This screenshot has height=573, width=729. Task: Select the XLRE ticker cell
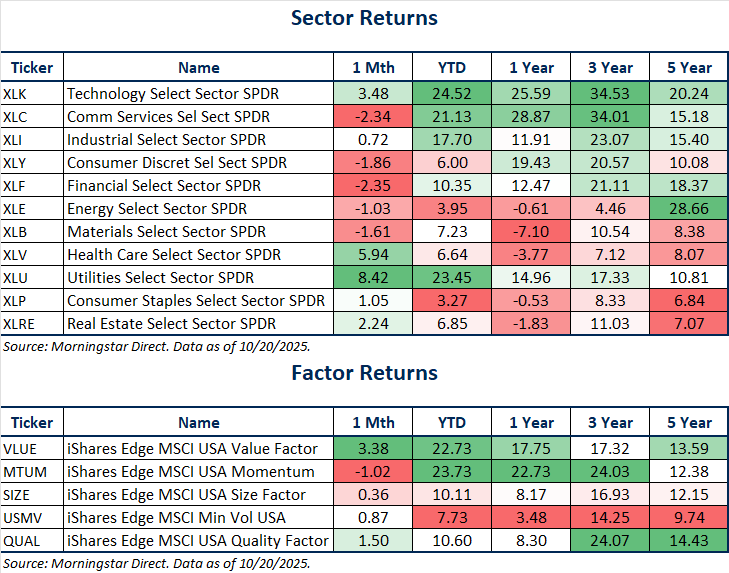tap(24, 323)
